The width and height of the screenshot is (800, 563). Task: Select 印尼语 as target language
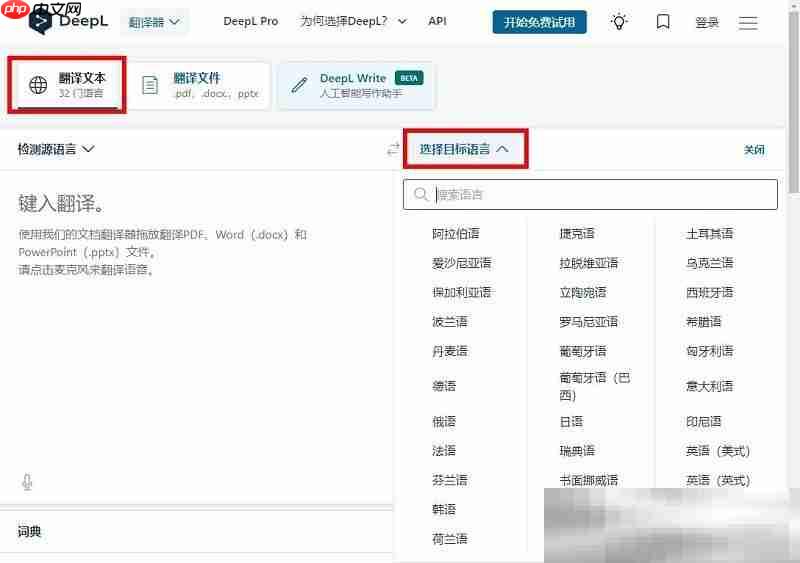[x=704, y=422]
